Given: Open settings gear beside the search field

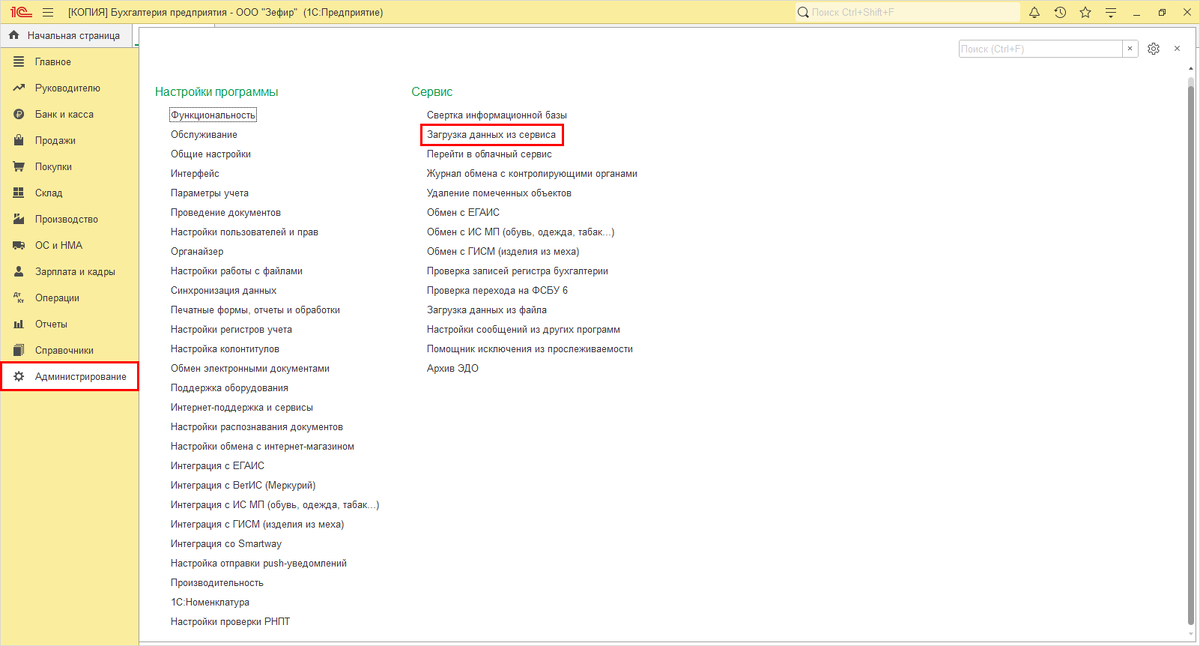Looking at the screenshot, I should click(1153, 48).
